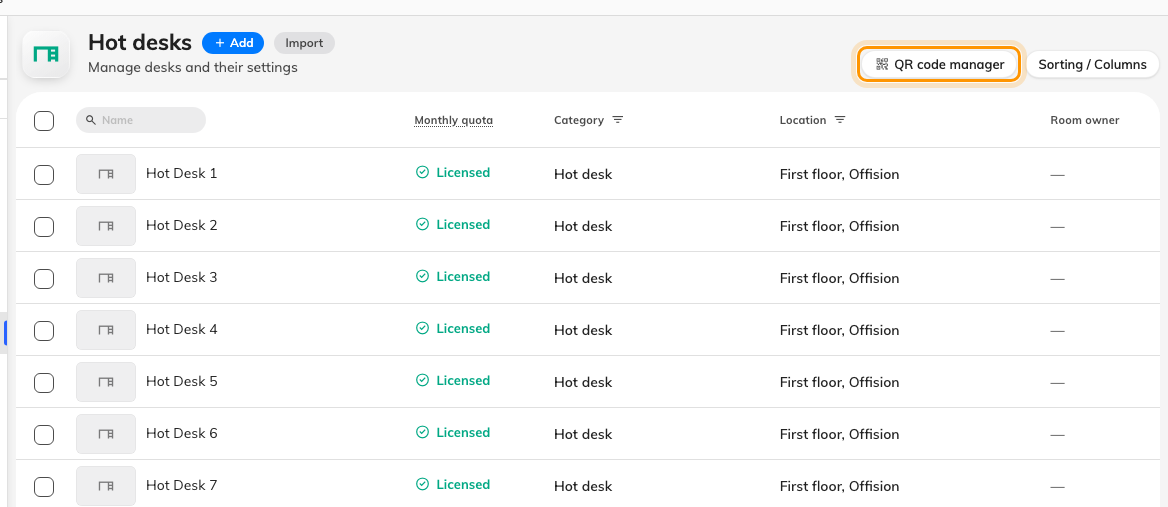Click Licensed status check icon for Hot Desk 5

click(422, 381)
